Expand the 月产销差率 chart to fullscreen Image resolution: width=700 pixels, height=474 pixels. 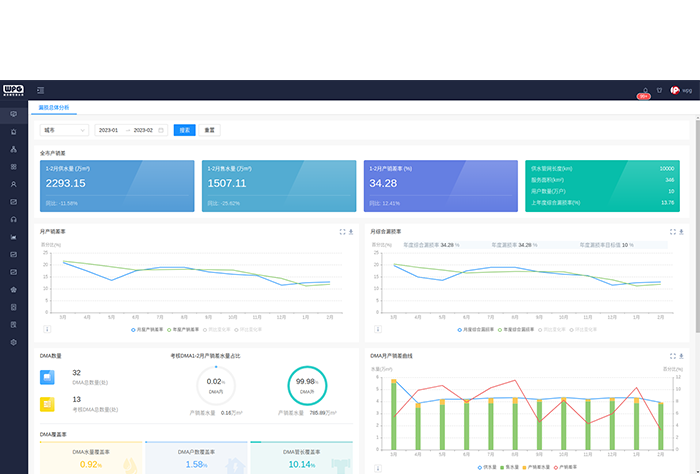point(342,231)
